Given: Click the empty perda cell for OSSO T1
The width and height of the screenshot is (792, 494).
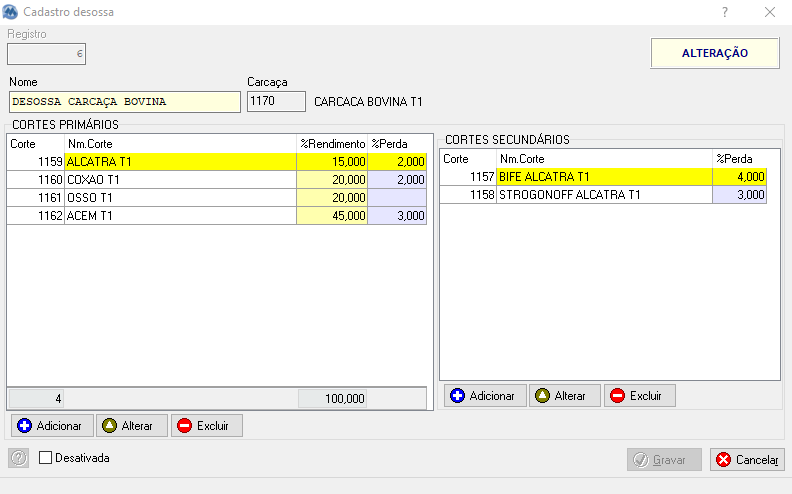Looking at the screenshot, I should tap(397, 197).
